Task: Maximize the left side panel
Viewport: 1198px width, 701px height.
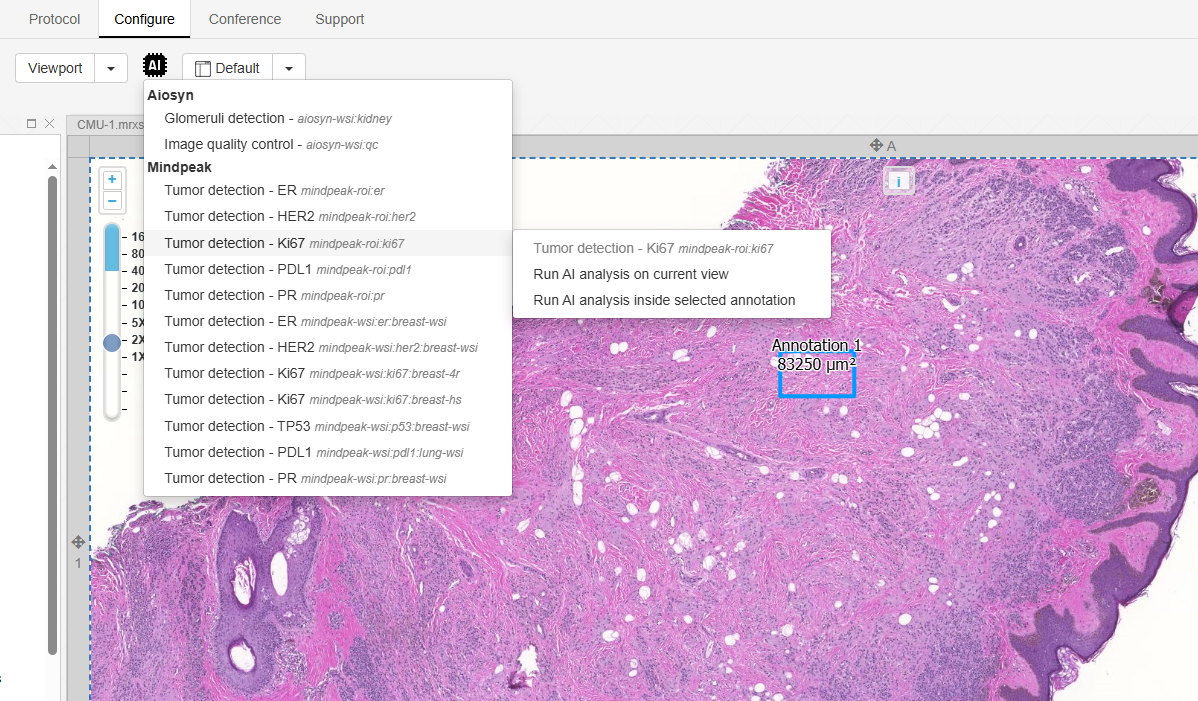Action: point(31,123)
